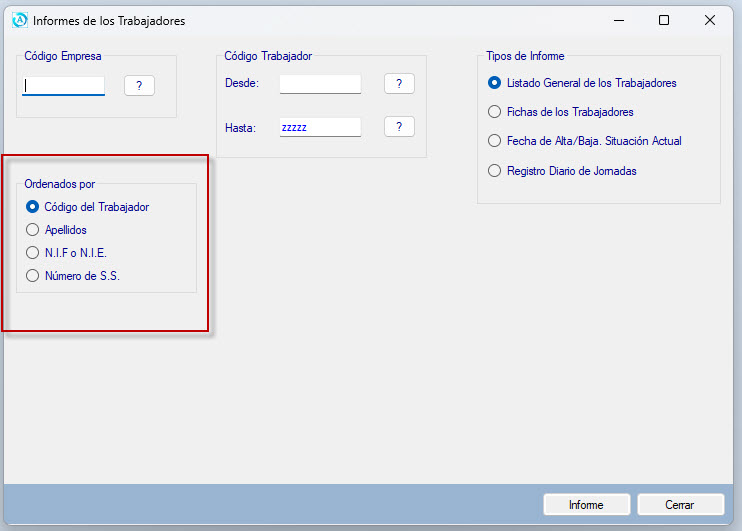Choose N.I.F o N.I.E. ordering

point(33,253)
